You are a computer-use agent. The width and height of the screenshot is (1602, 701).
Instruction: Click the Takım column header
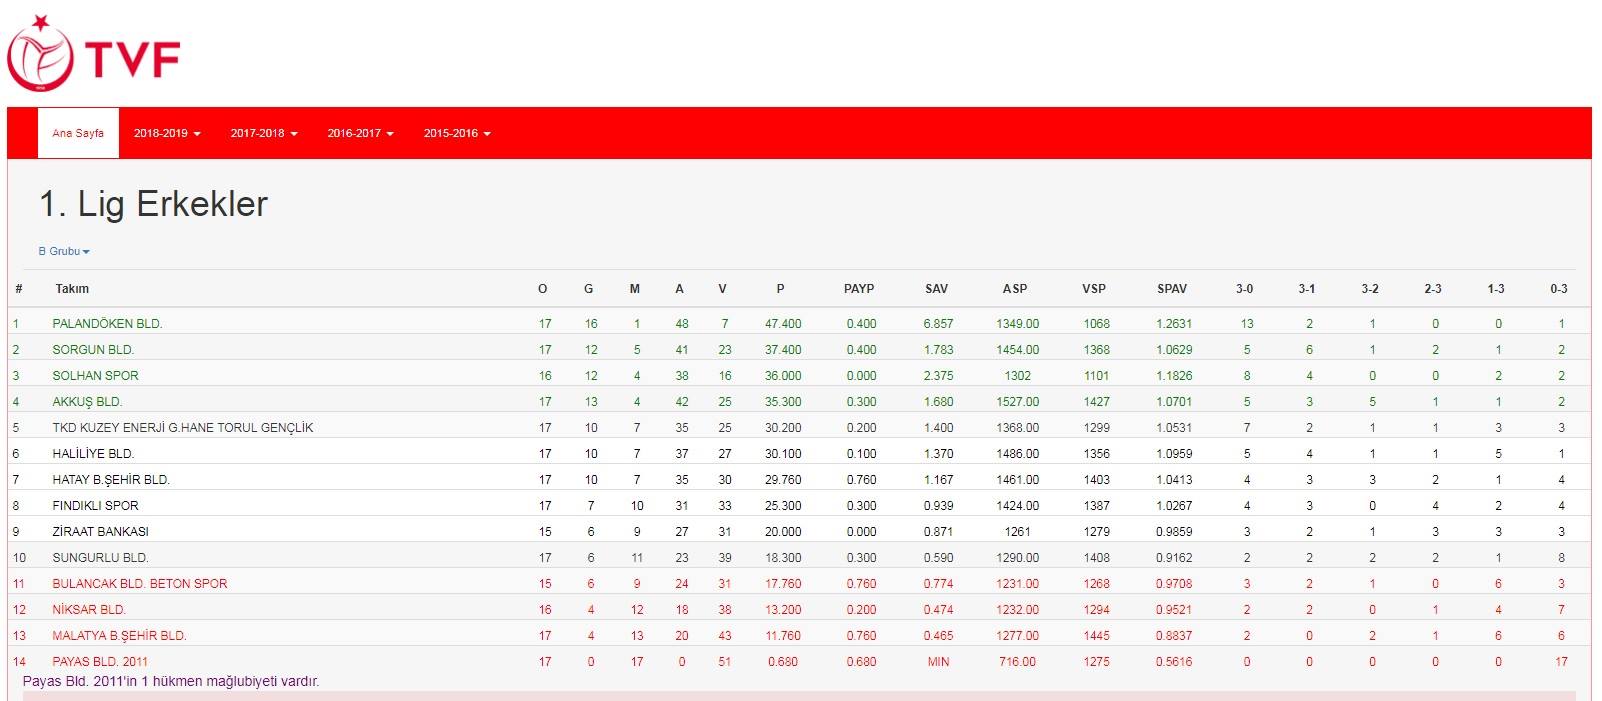click(72, 289)
